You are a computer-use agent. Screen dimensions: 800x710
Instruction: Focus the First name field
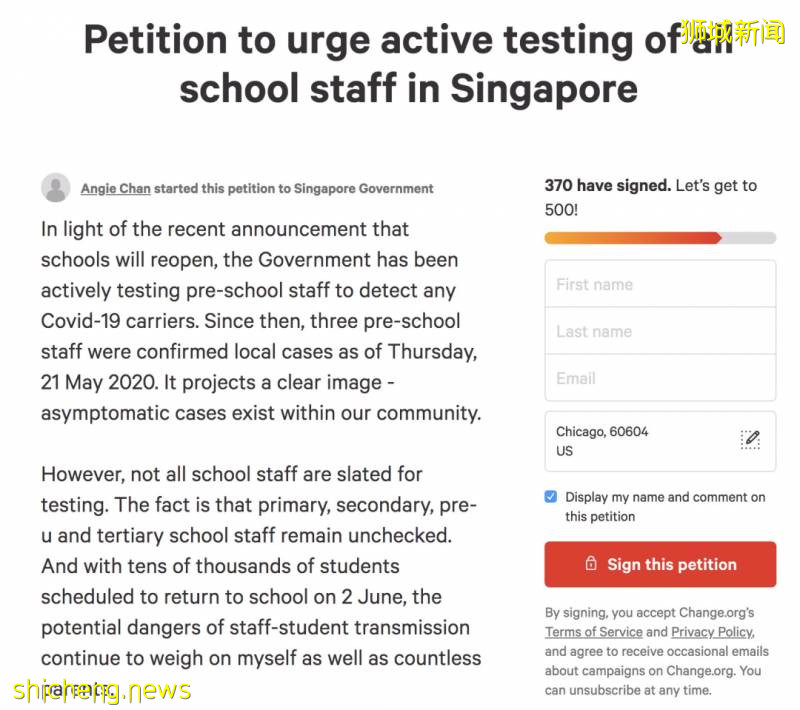[x=660, y=284]
